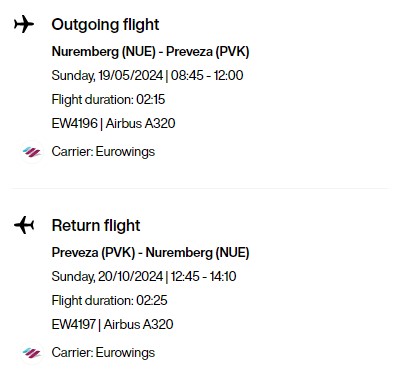Click the Sunday, 20/10/2024 date line
Viewport: 393px width, 381px height.
[x=144, y=276]
